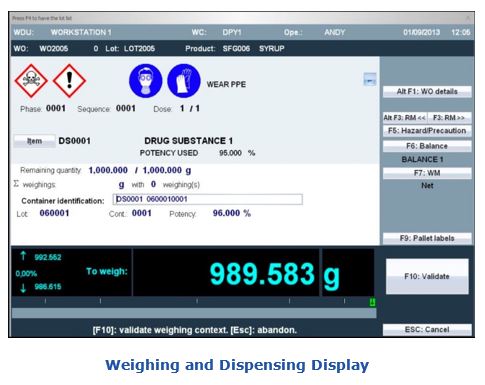
Task: Open F5: Hazard/Precaution
Action: click(x=427, y=130)
